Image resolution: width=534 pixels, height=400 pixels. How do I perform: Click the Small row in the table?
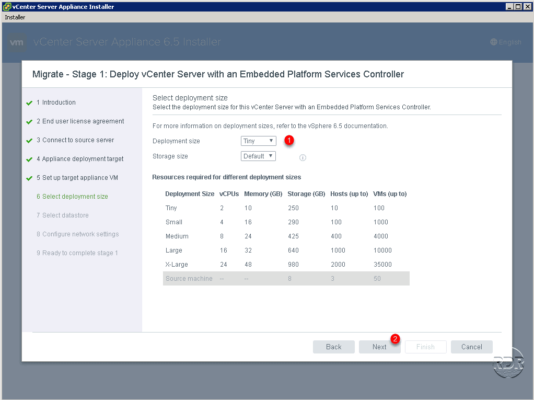point(286,222)
